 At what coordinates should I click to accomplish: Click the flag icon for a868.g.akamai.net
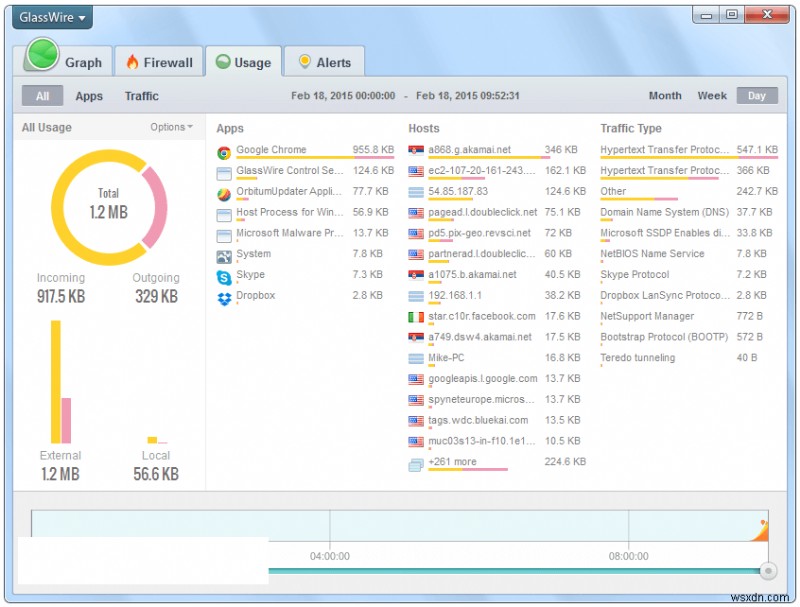coord(416,150)
